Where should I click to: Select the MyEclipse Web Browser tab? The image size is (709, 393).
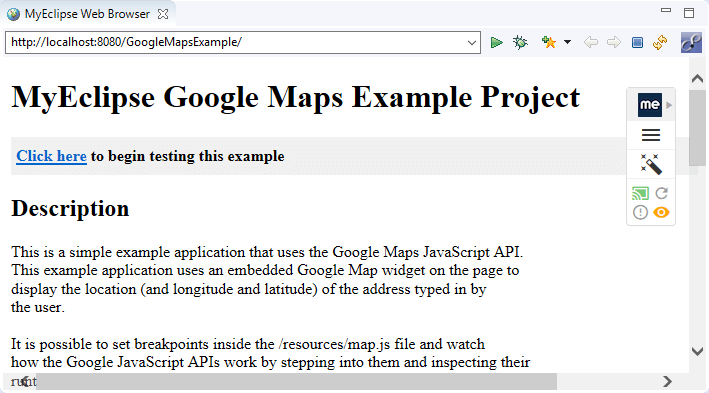87,14
